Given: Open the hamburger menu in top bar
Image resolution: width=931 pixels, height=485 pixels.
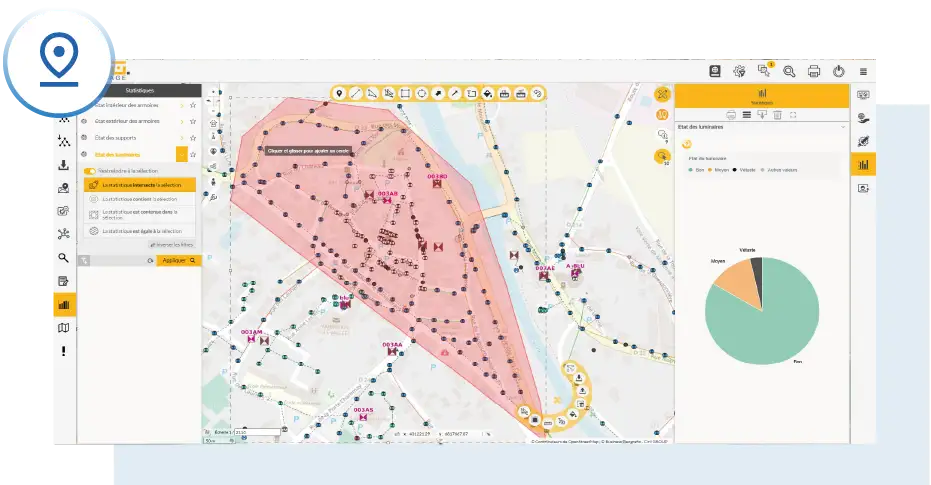Looking at the screenshot, I should (x=864, y=71).
